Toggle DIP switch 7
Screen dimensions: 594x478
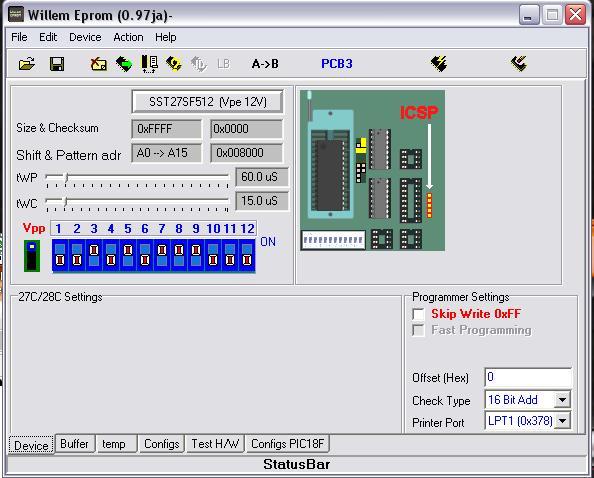162,256
